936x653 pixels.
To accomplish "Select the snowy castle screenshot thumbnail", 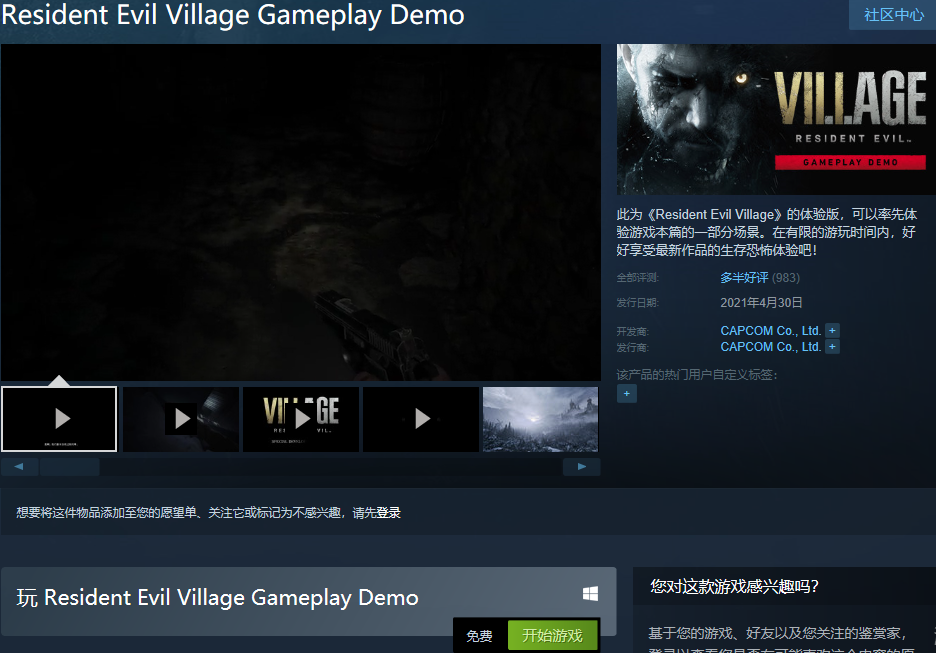I will [540, 419].
